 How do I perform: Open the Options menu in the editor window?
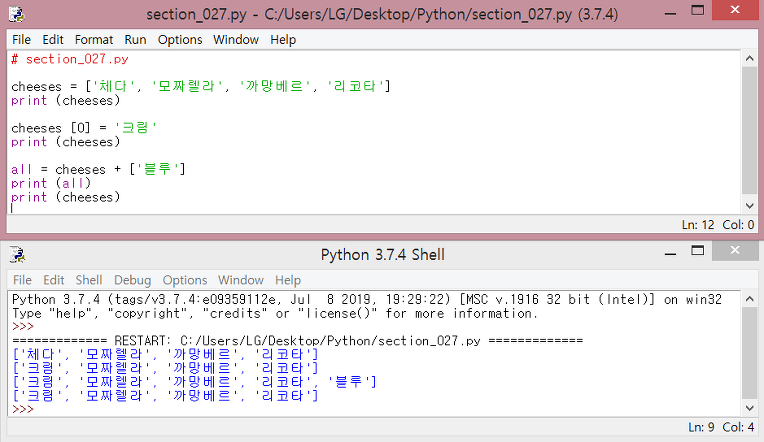pos(180,39)
